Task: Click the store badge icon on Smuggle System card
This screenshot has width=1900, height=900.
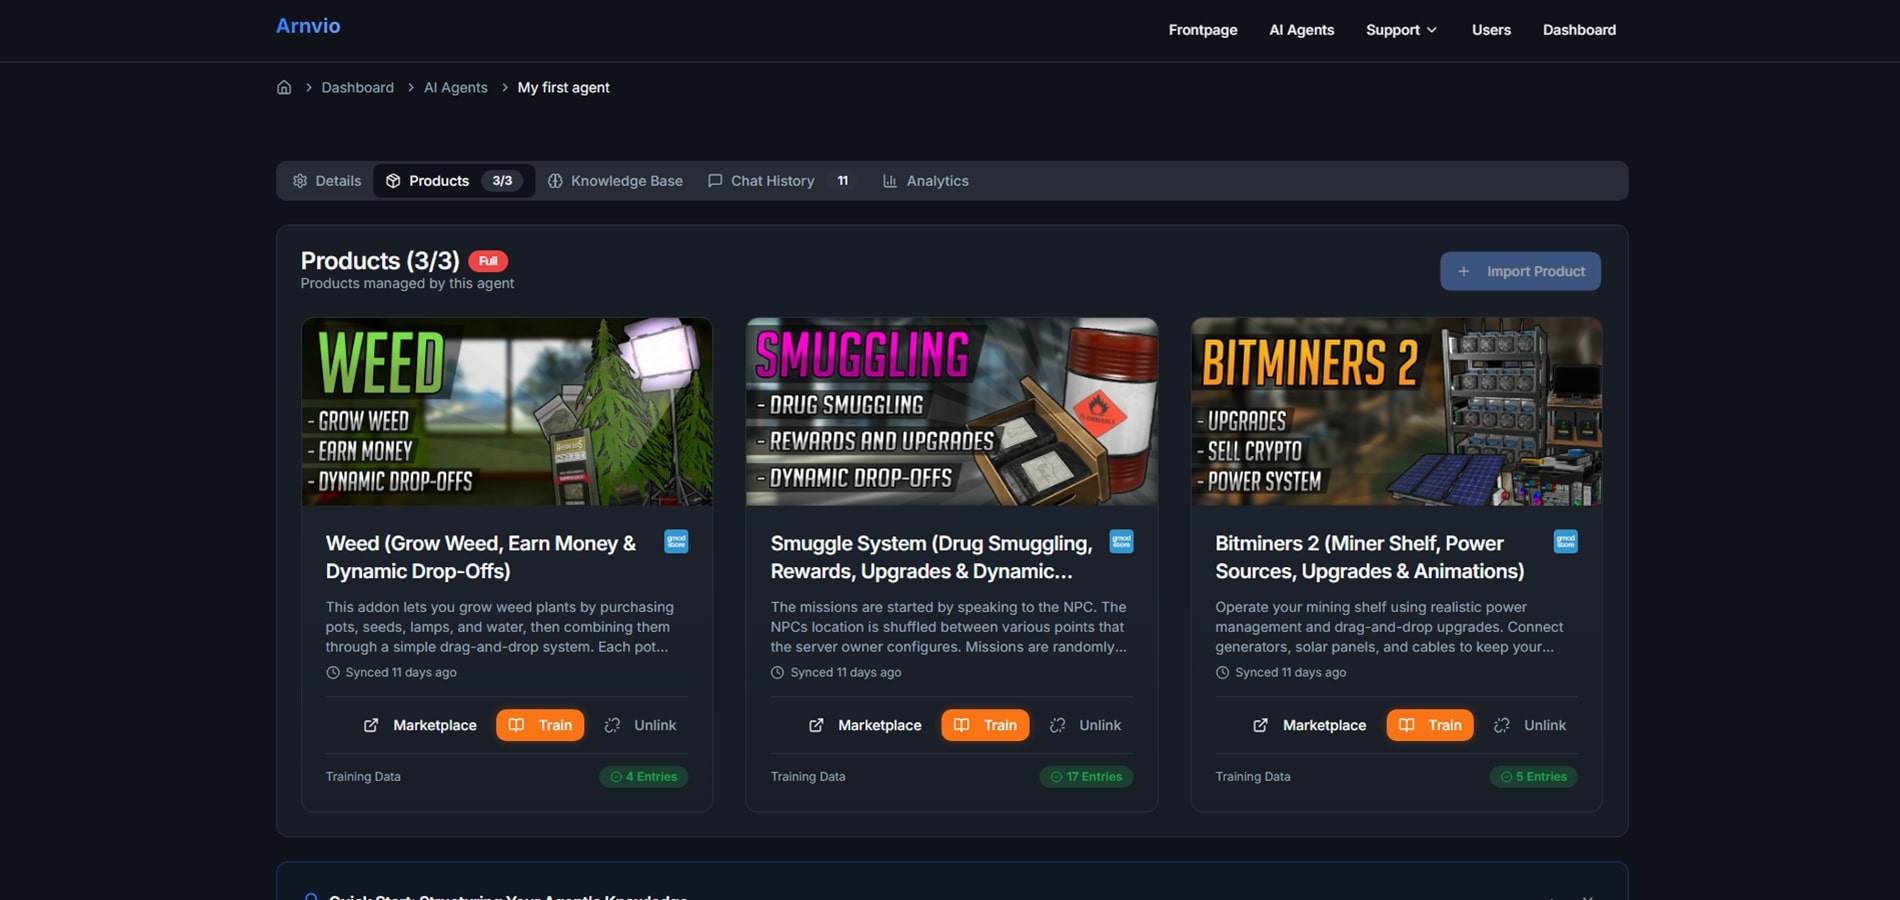Action: pyautogui.click(x=1121, y=542)
